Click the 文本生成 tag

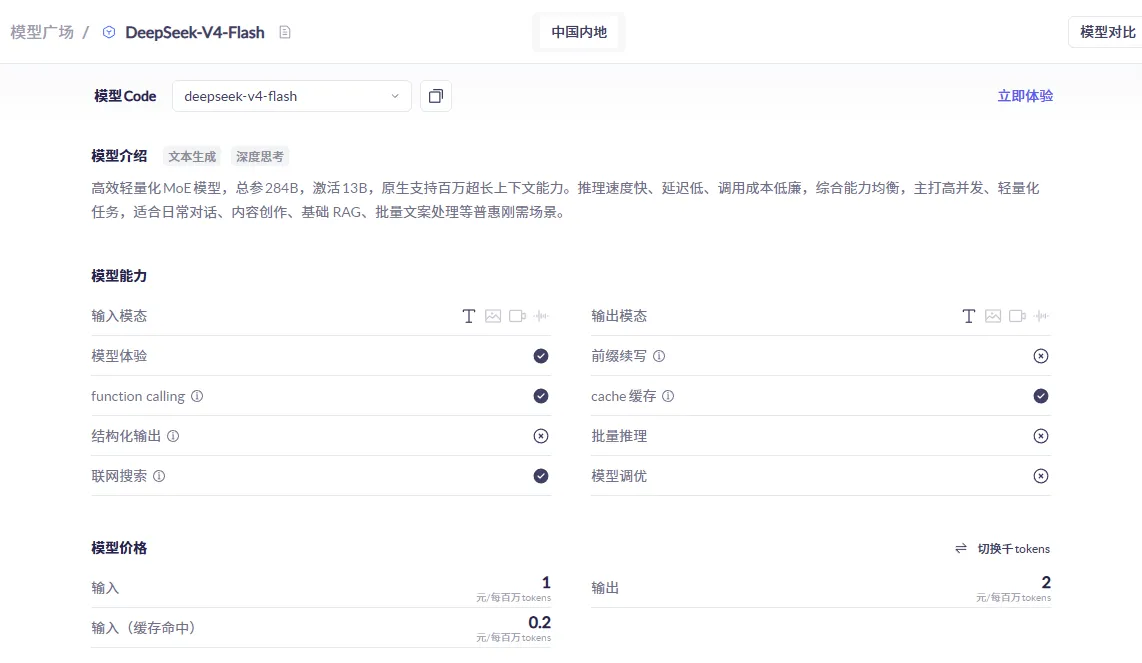pyautogui.click(x=192, y=157)
